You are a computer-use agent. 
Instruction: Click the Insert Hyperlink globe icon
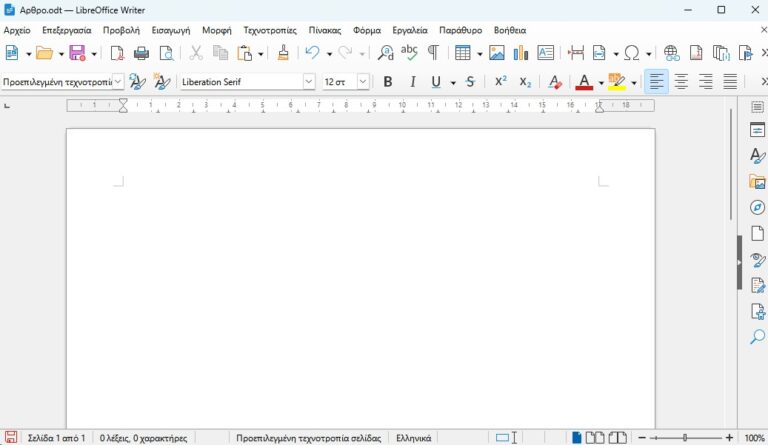click(x=672, y=52)
